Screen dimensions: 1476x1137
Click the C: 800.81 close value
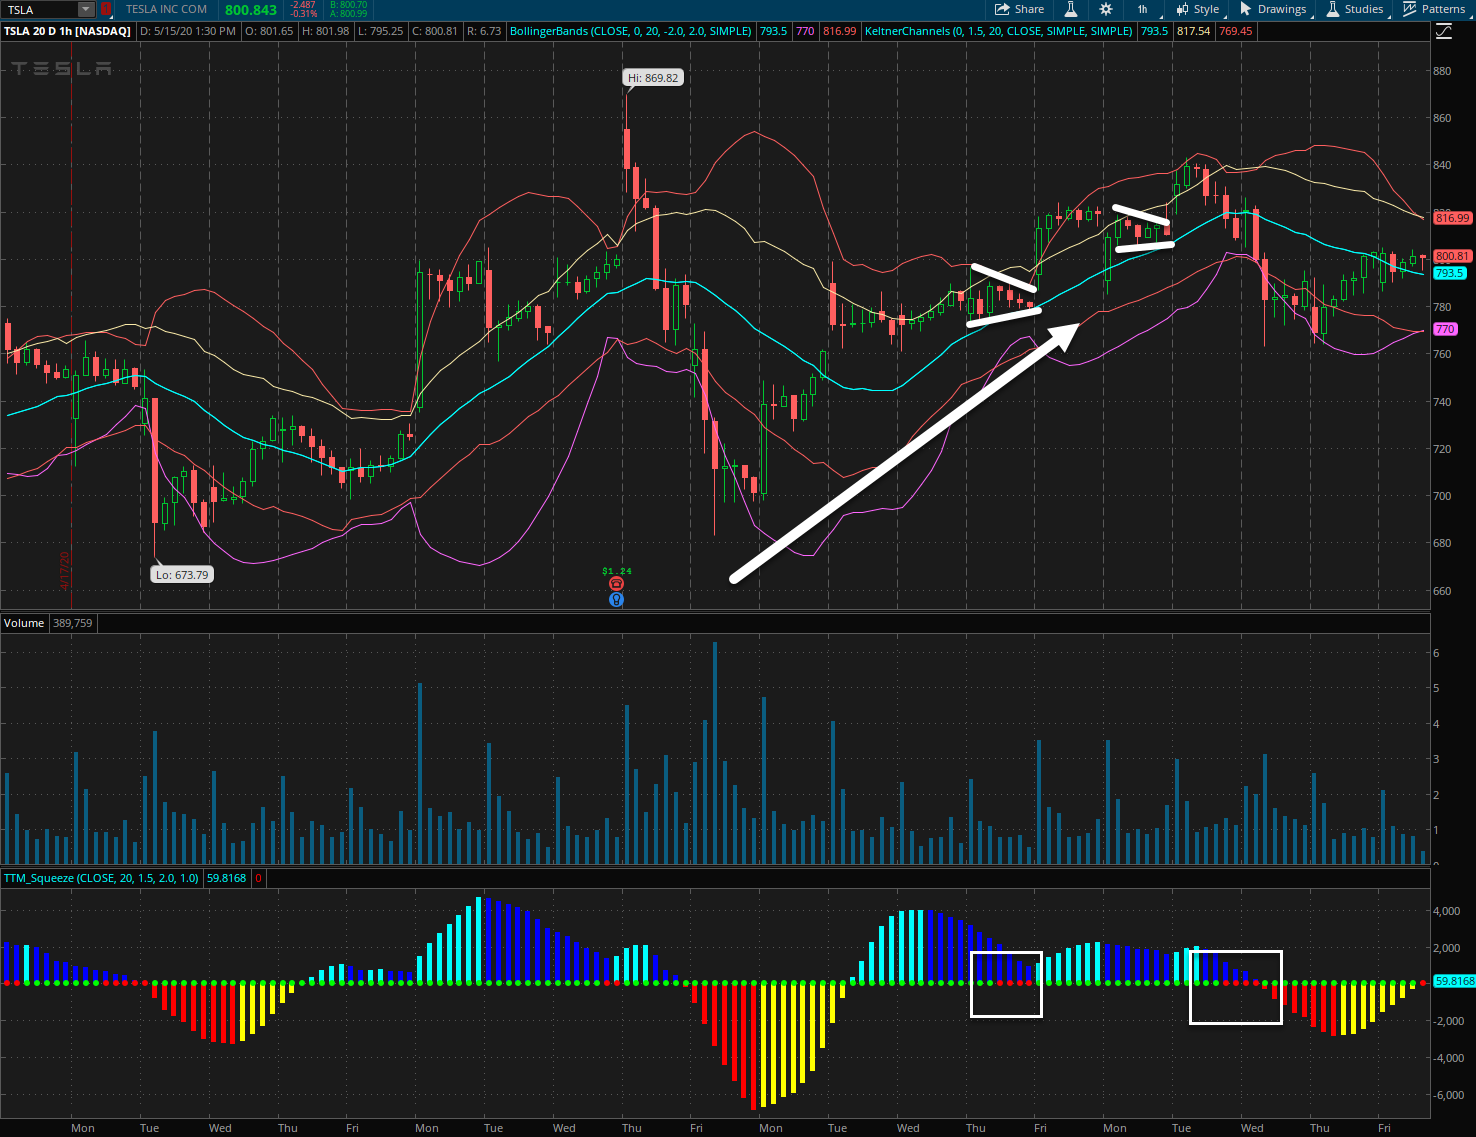[x=435, y=31]
